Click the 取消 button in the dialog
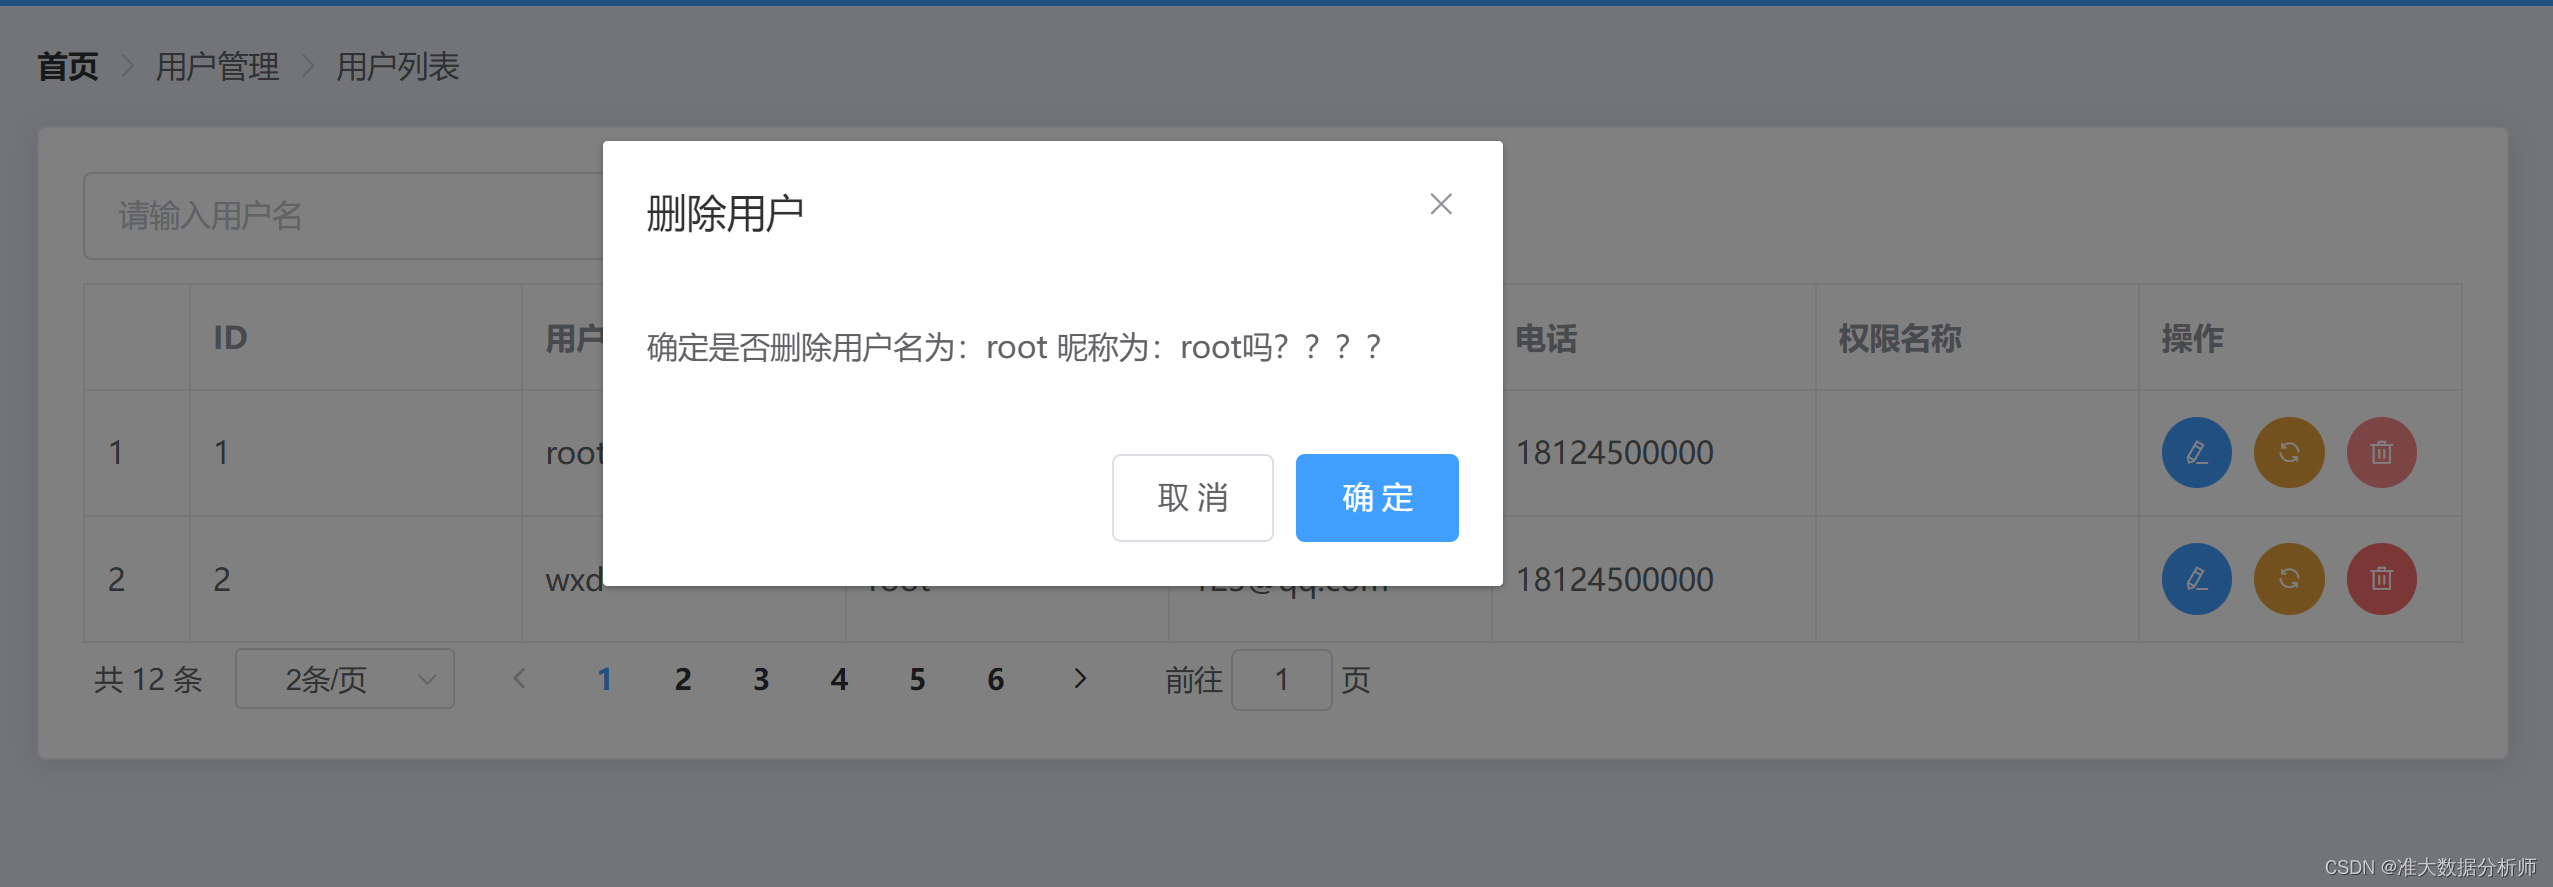This screenshot has width=2553, height=887. pyautogui.click(x=1192, y=498)
